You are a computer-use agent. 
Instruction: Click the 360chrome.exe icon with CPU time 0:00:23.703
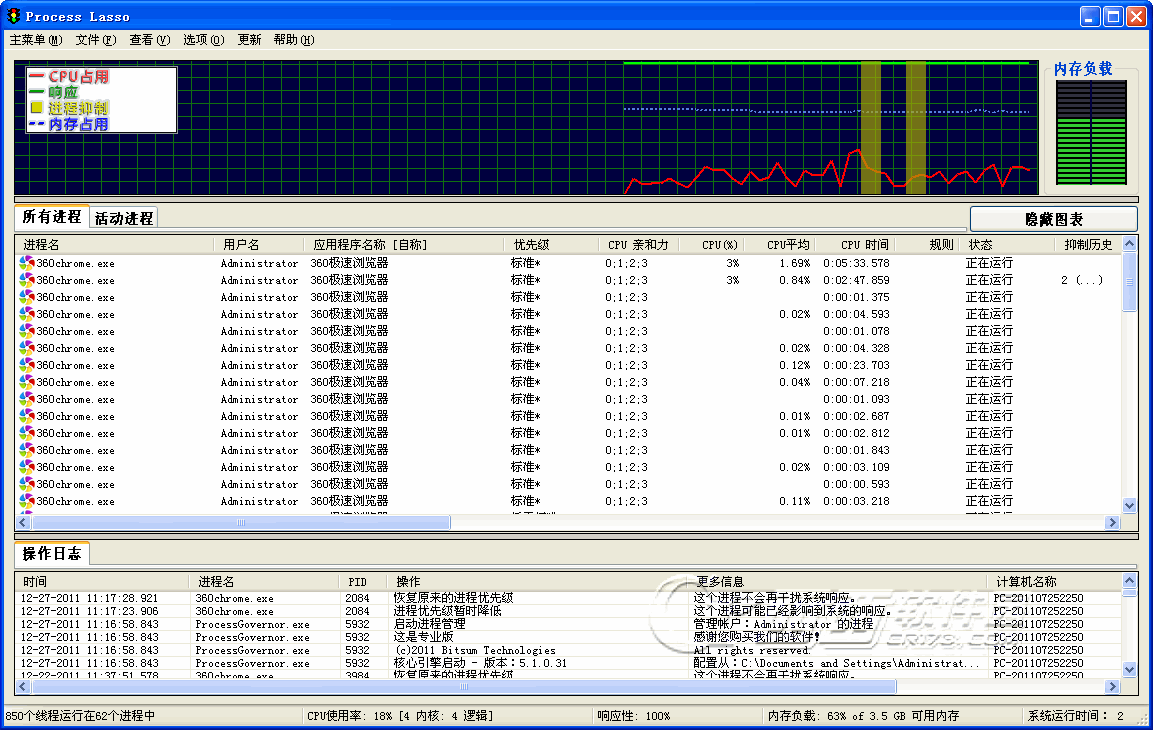[x=27, y=365]
